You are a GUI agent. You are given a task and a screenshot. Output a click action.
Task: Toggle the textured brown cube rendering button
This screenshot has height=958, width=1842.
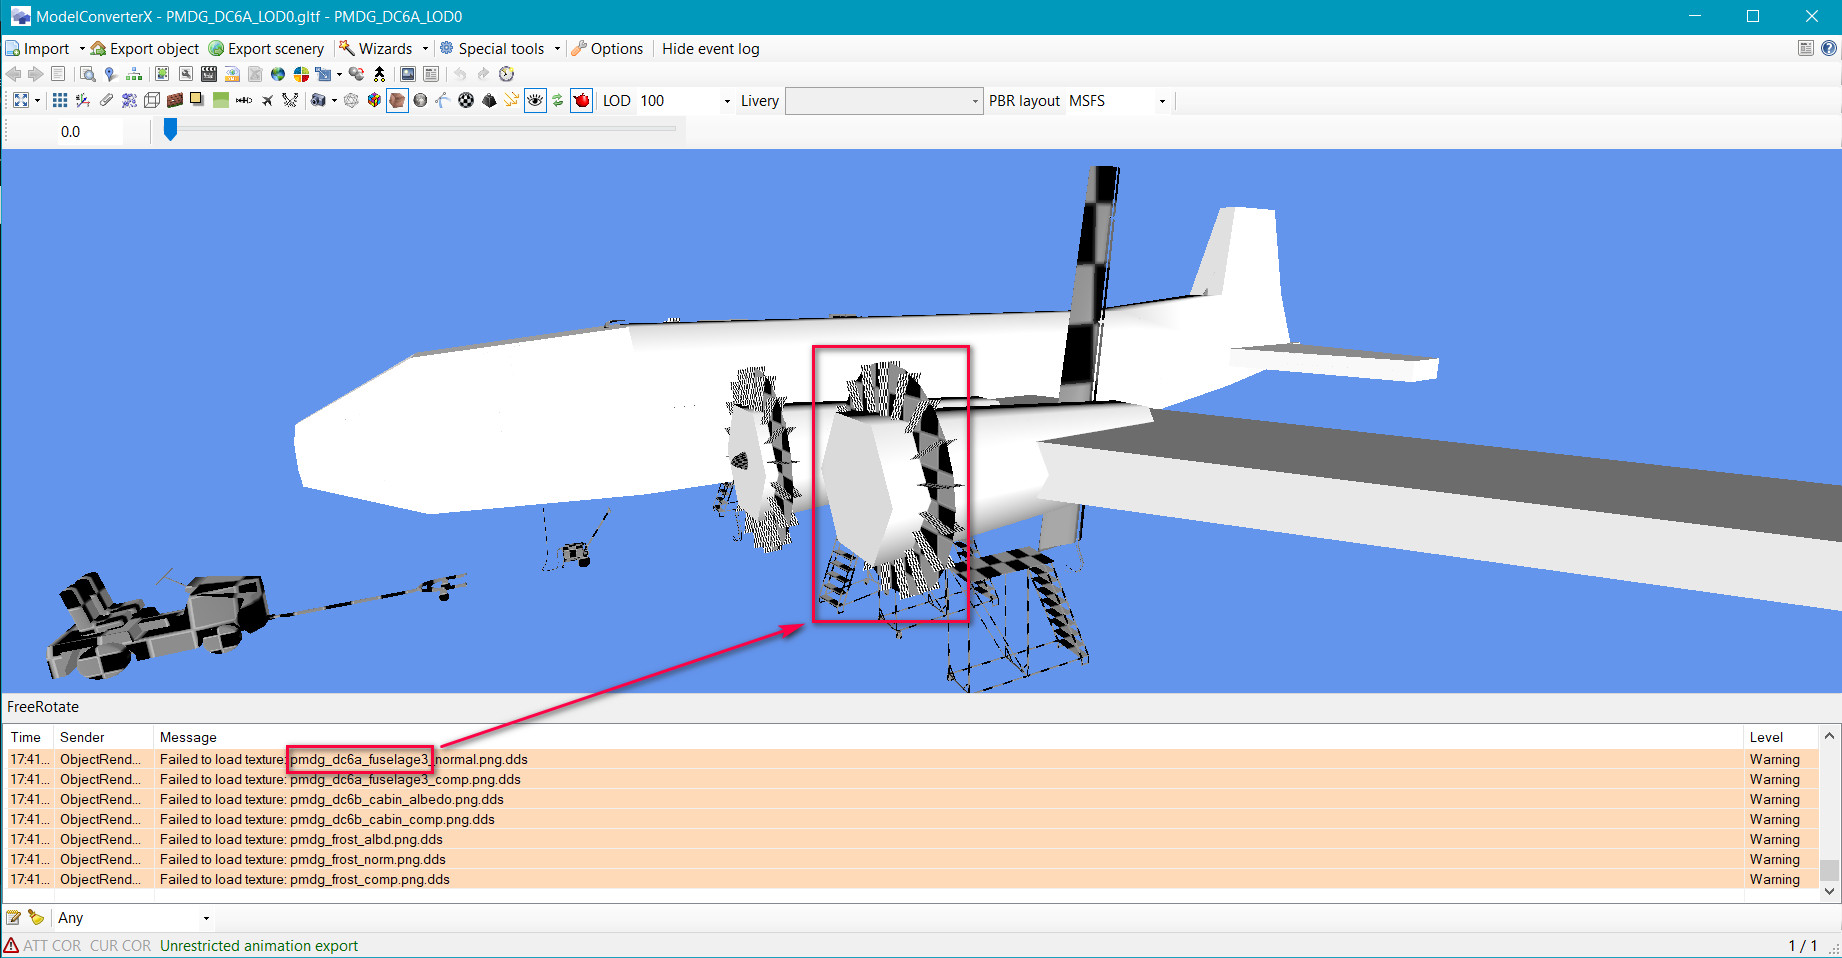pos(397,100)
